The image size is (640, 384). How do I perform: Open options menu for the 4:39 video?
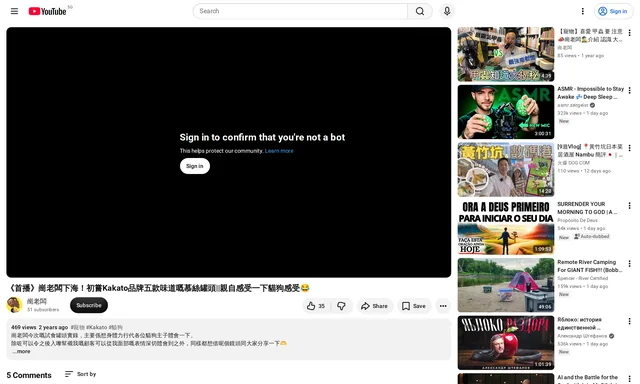(629, 33)
